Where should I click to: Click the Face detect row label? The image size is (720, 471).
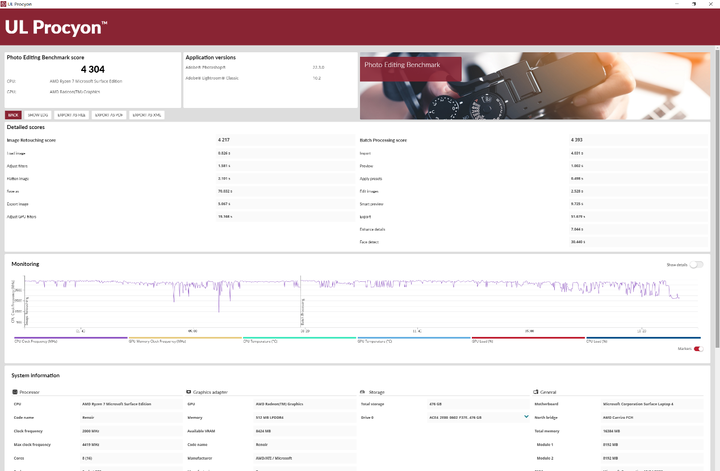pyautogui.click(x=369, y=242)
